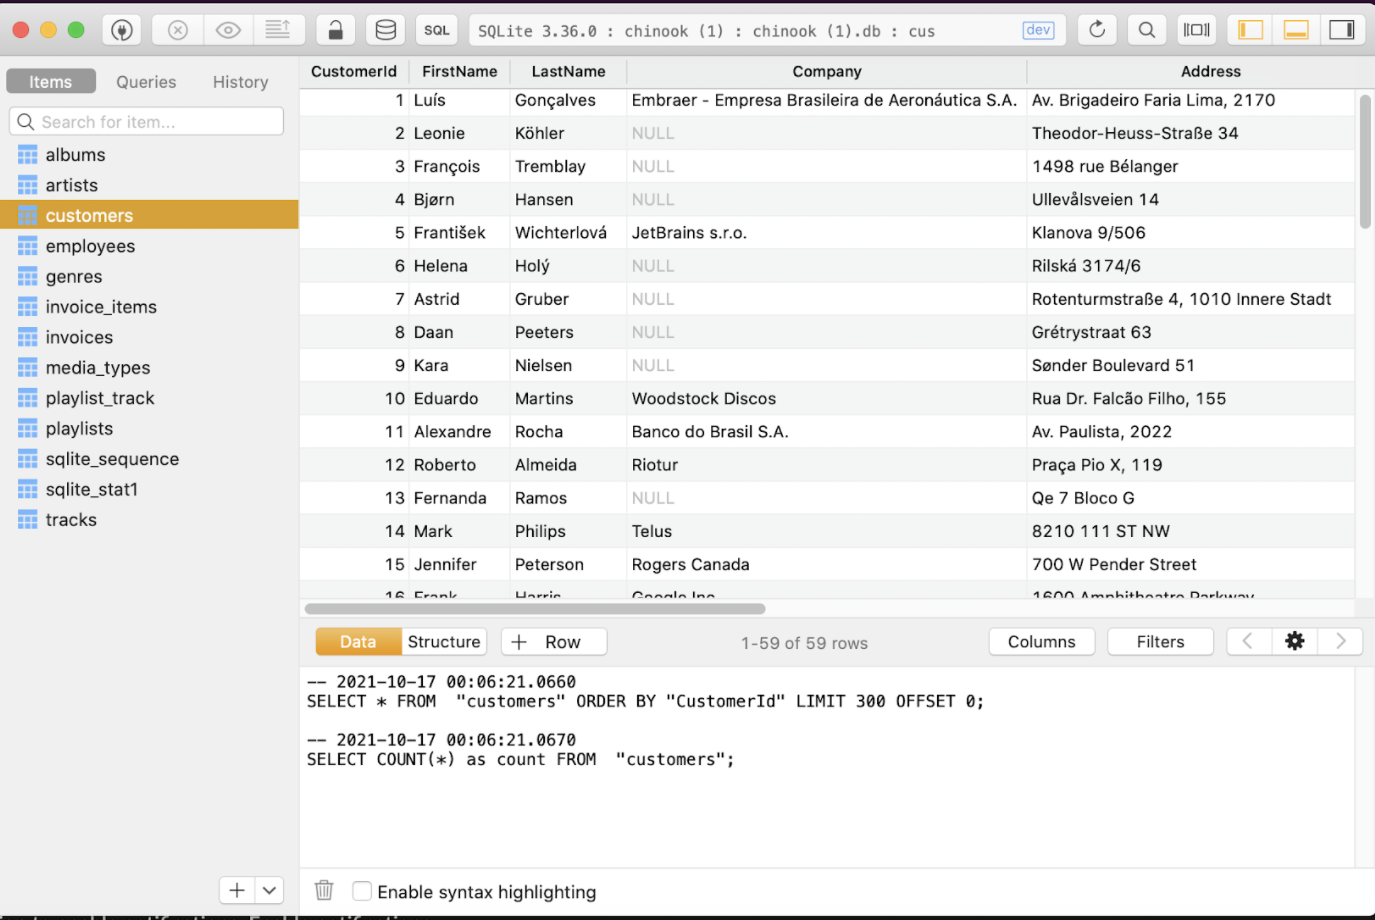
Task: Open the dropdown chevron next to the plus button
Action: [268, 889]
